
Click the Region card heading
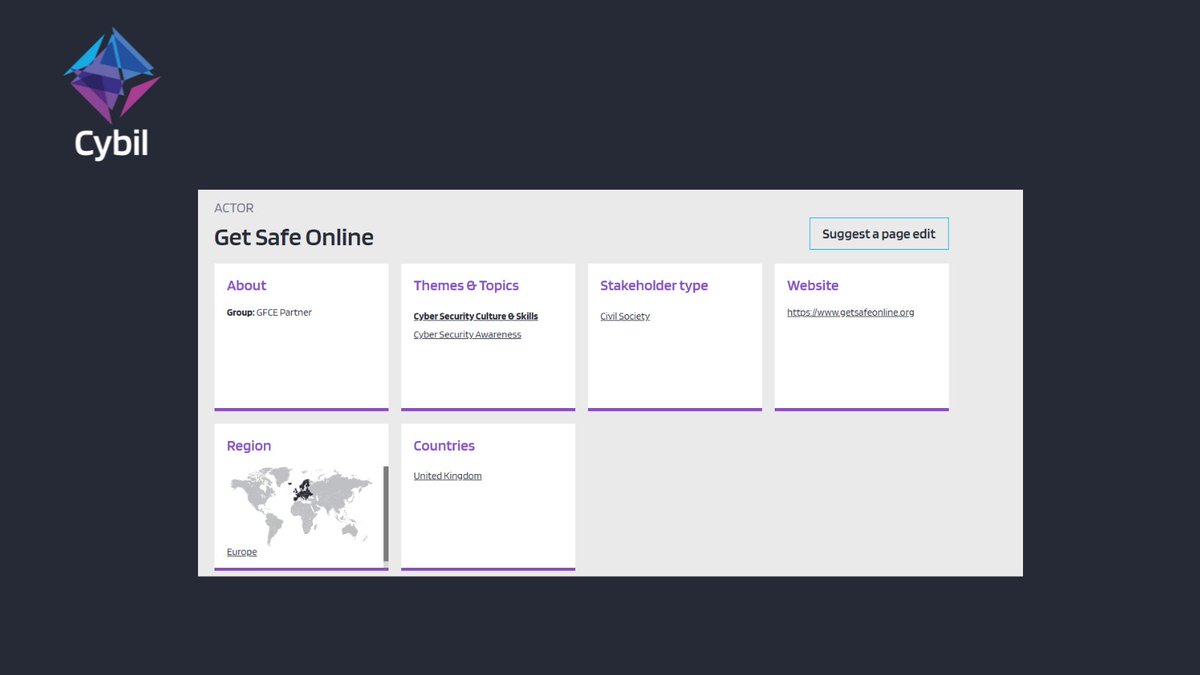[x=248, y=445]
